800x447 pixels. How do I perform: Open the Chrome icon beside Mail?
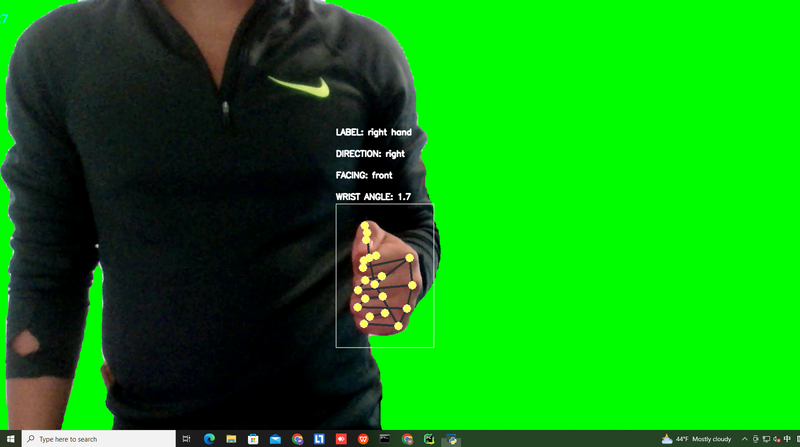(297, 439)
